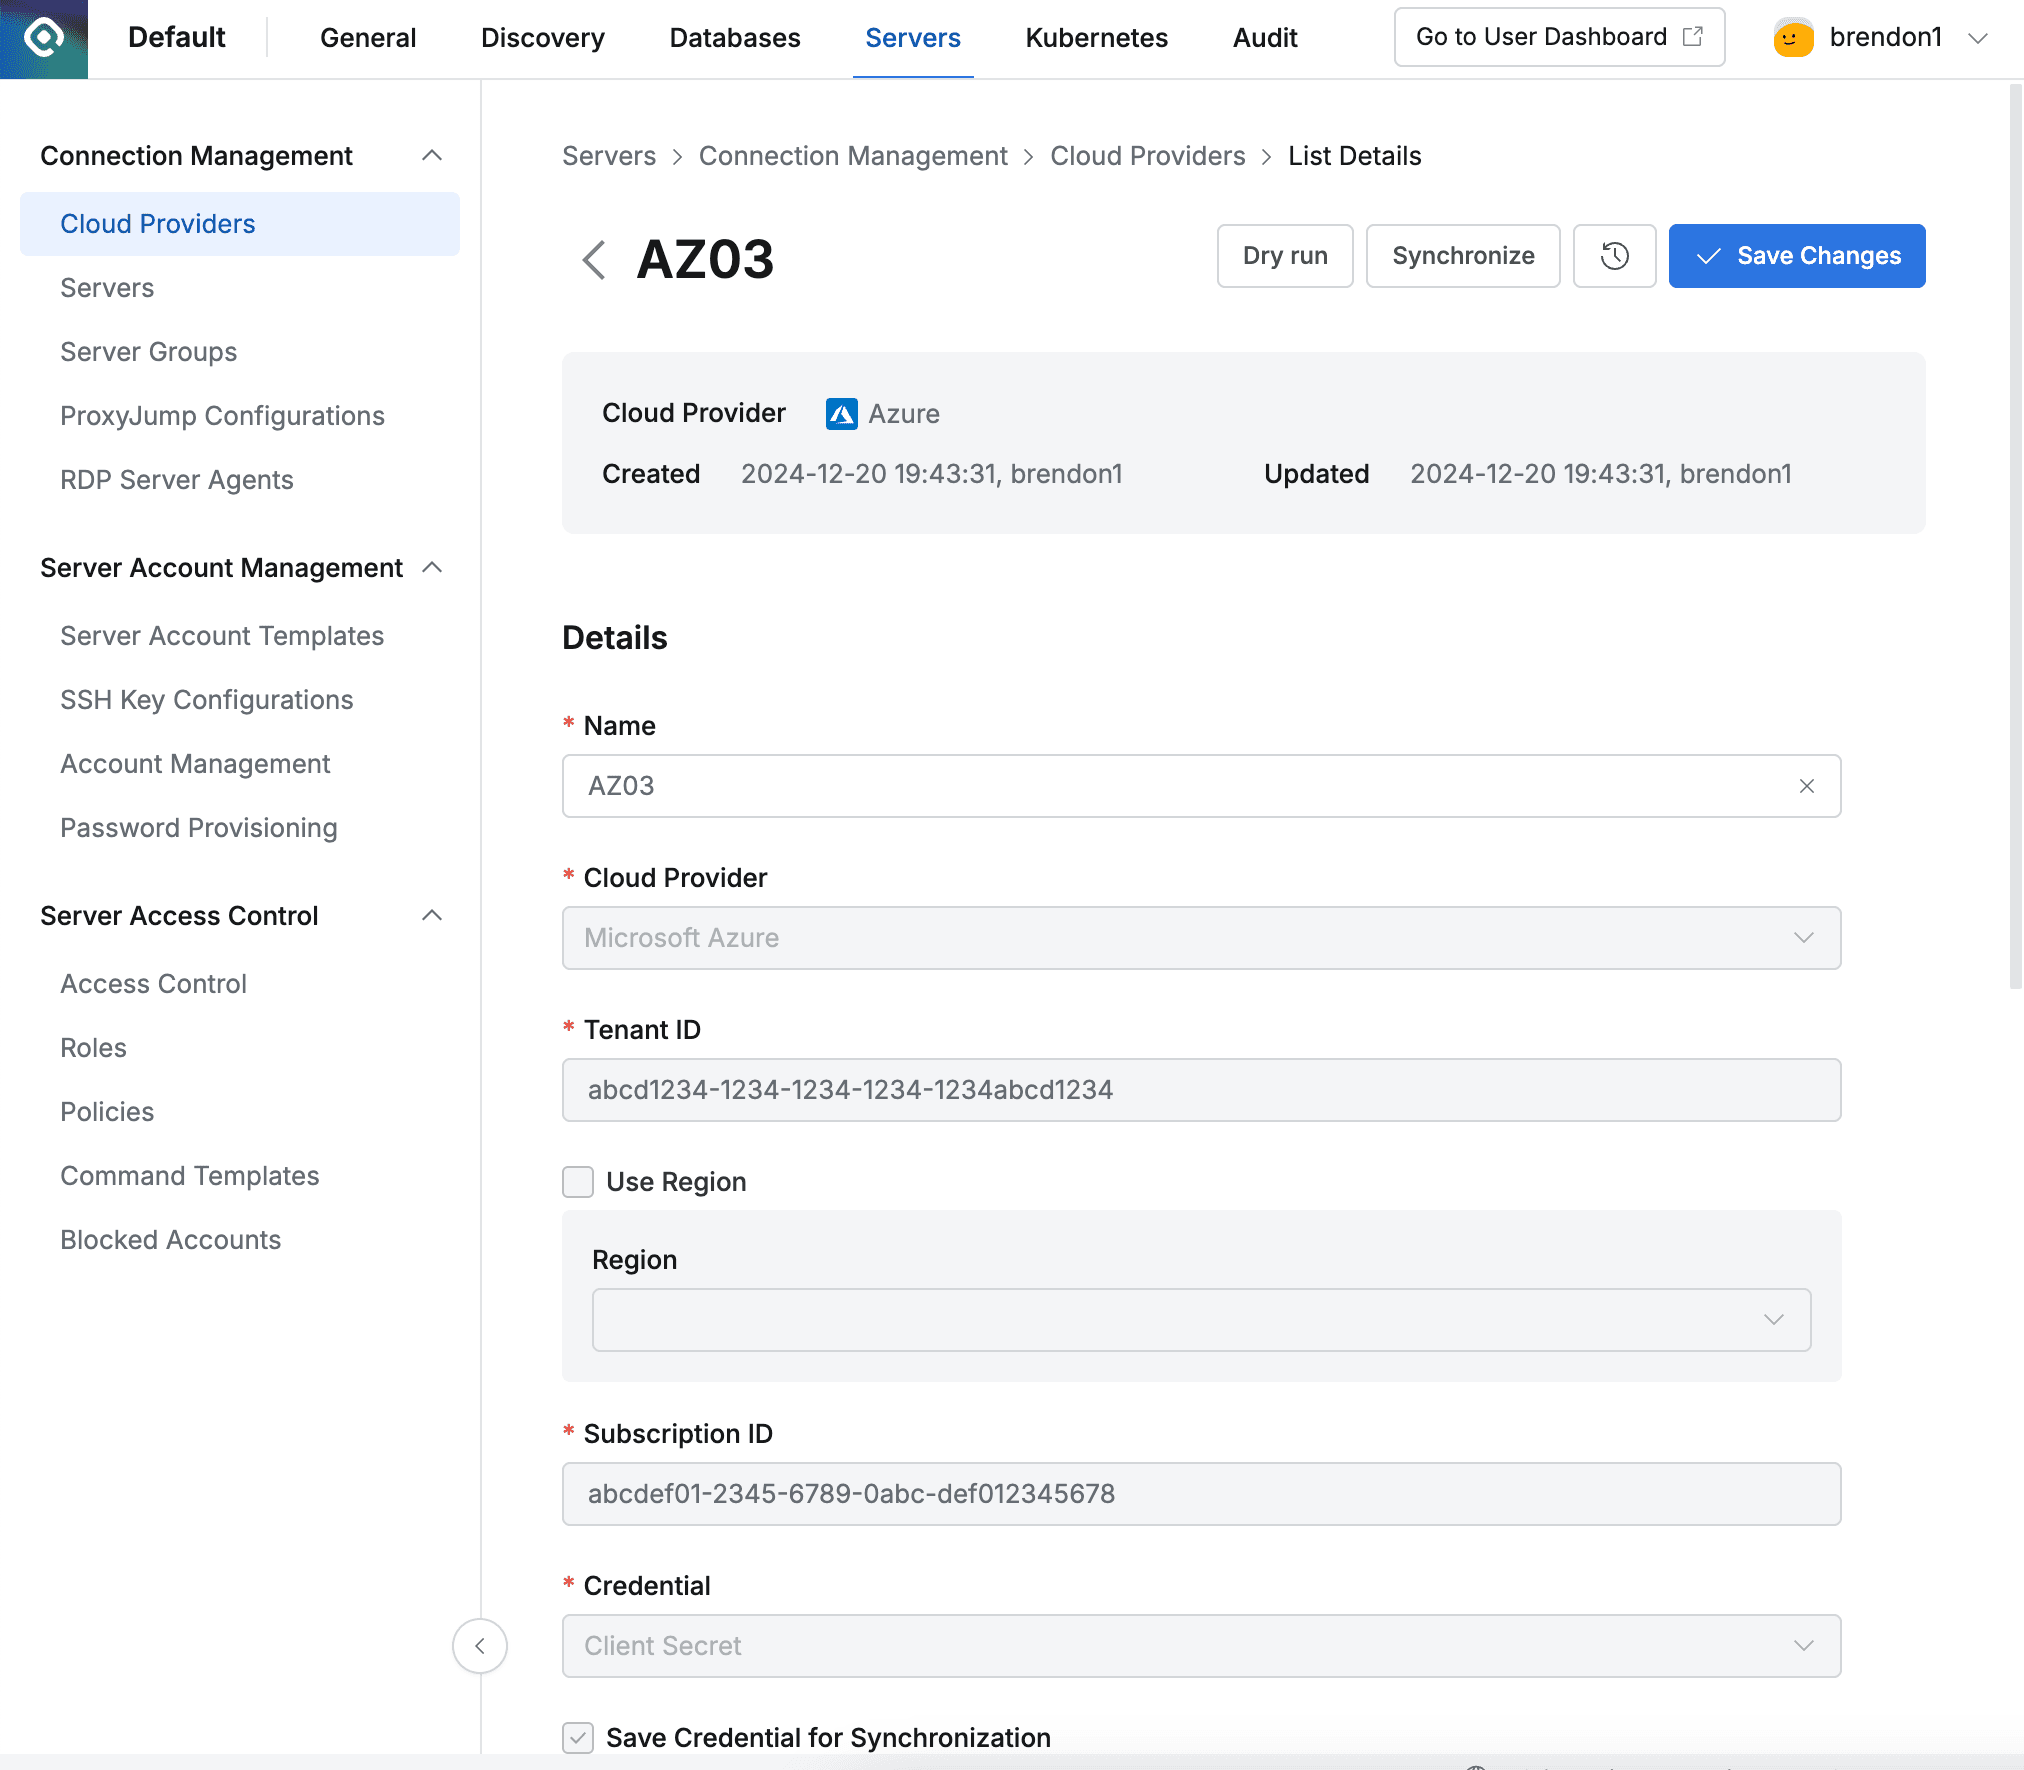Click the Azure logo next to Cloud Provider
Viewport: 2024px width, 1770px height.
click(x=839, y=413)
